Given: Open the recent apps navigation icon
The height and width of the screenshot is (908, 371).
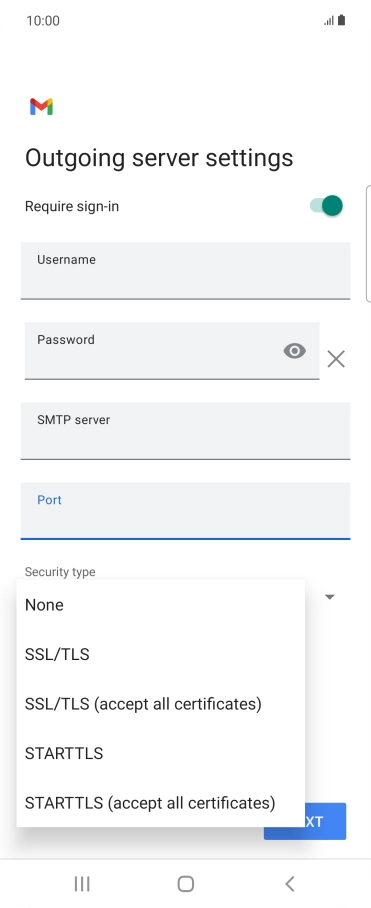Looking at the screenshot, I should click(82, 884).
